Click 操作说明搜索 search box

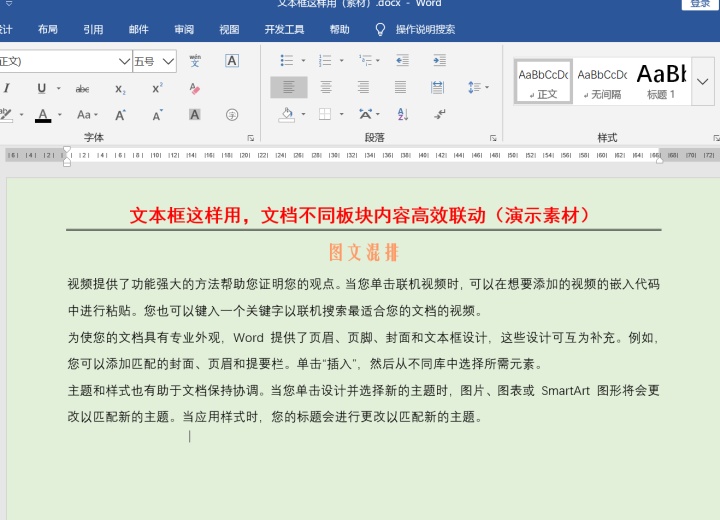click(425, 29)
